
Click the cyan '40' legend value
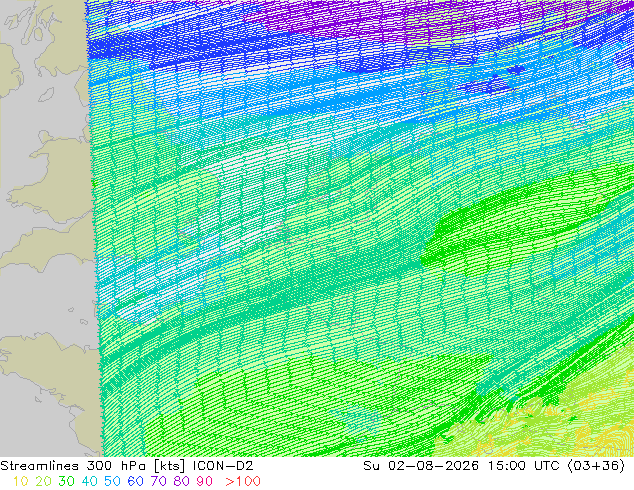coord(89,481)
